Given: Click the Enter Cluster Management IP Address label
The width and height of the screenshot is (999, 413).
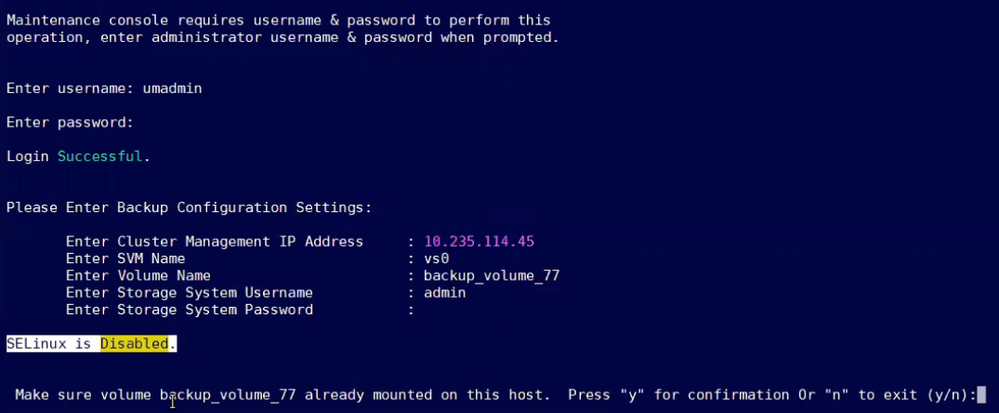Looking at the screenshot, I should click(214, 241).
